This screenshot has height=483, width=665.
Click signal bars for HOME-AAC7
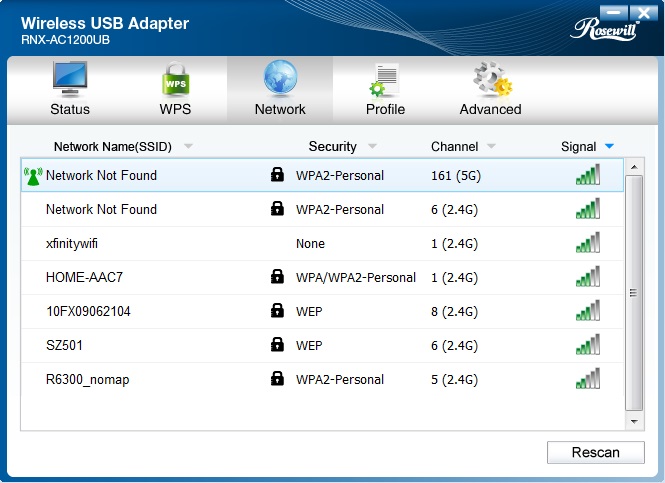coord(588,276)
